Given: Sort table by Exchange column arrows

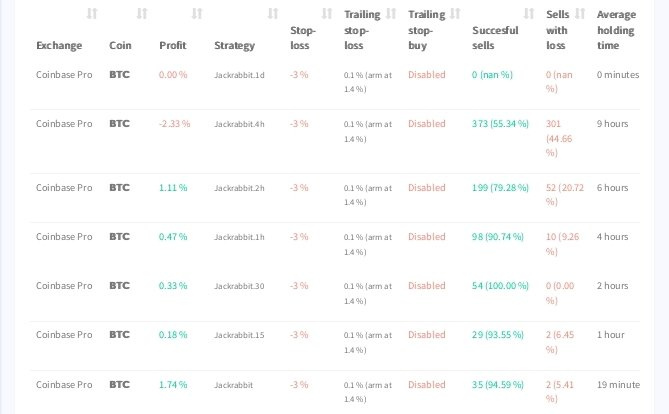Looking at the screenshot, I should [92, 14].
